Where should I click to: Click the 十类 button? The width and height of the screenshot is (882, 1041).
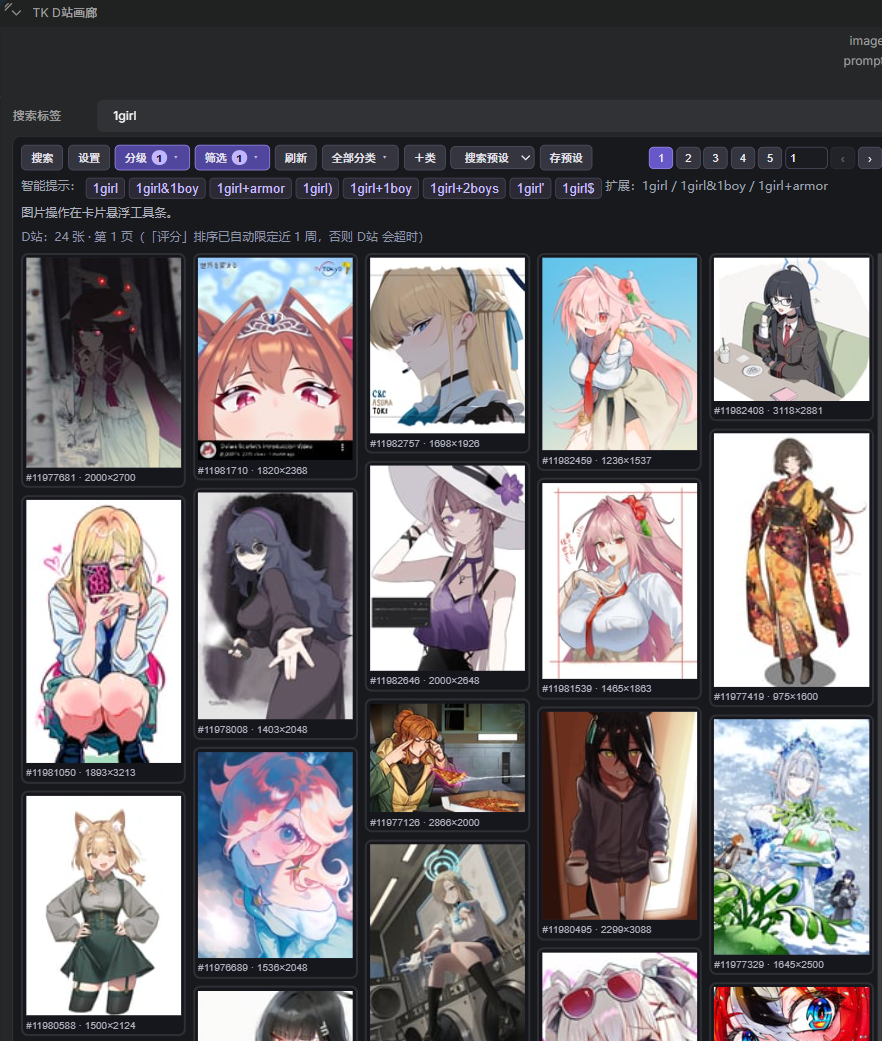pos(425,158)
